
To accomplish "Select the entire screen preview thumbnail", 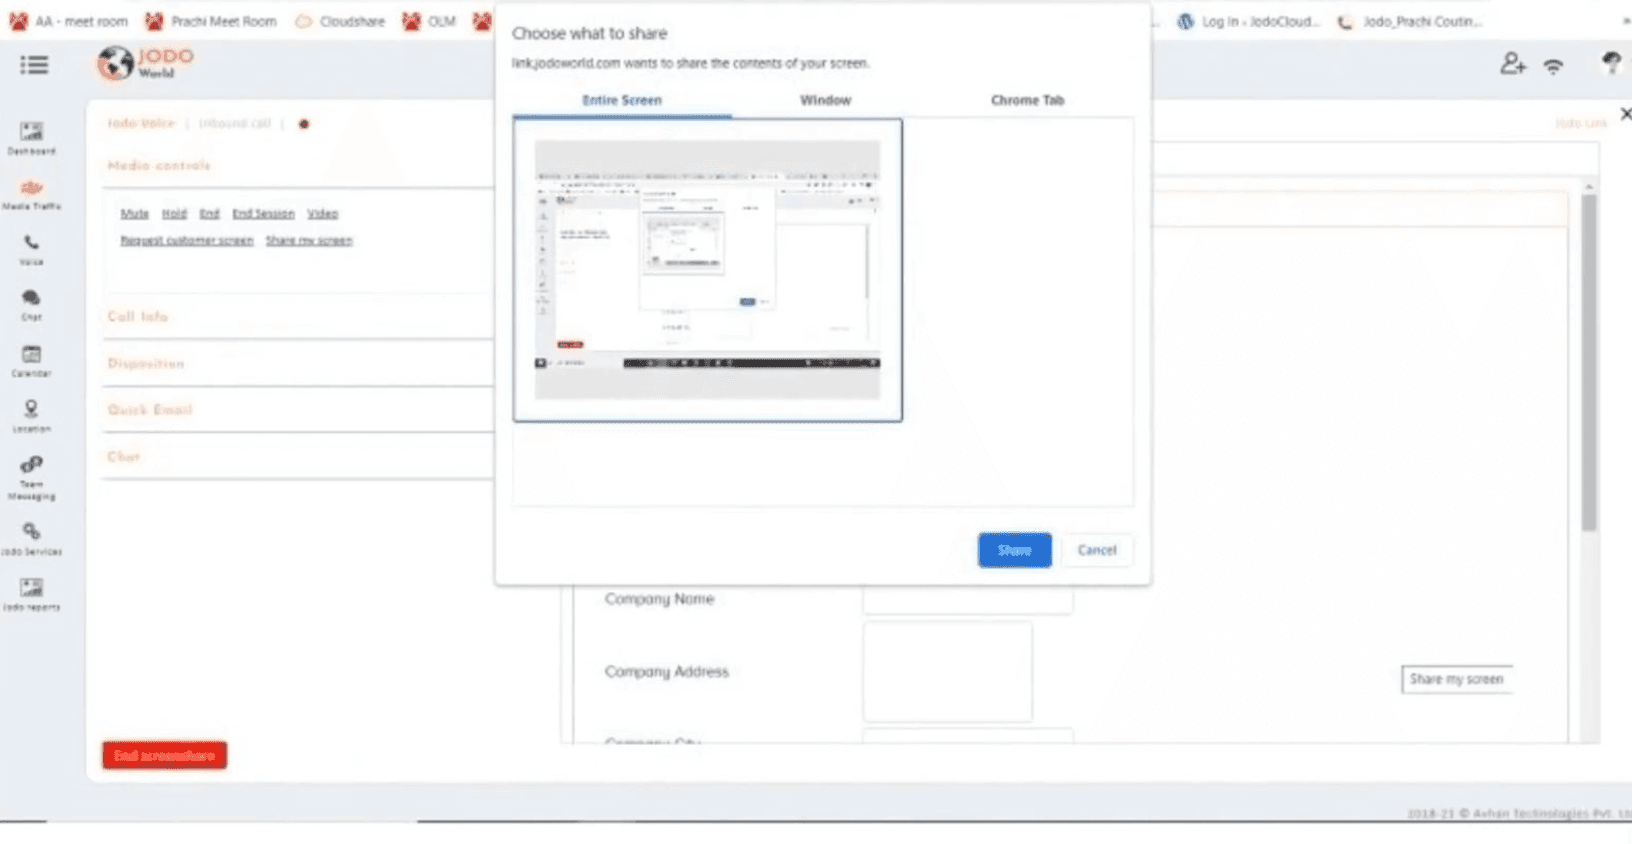I will click(707, 270).
